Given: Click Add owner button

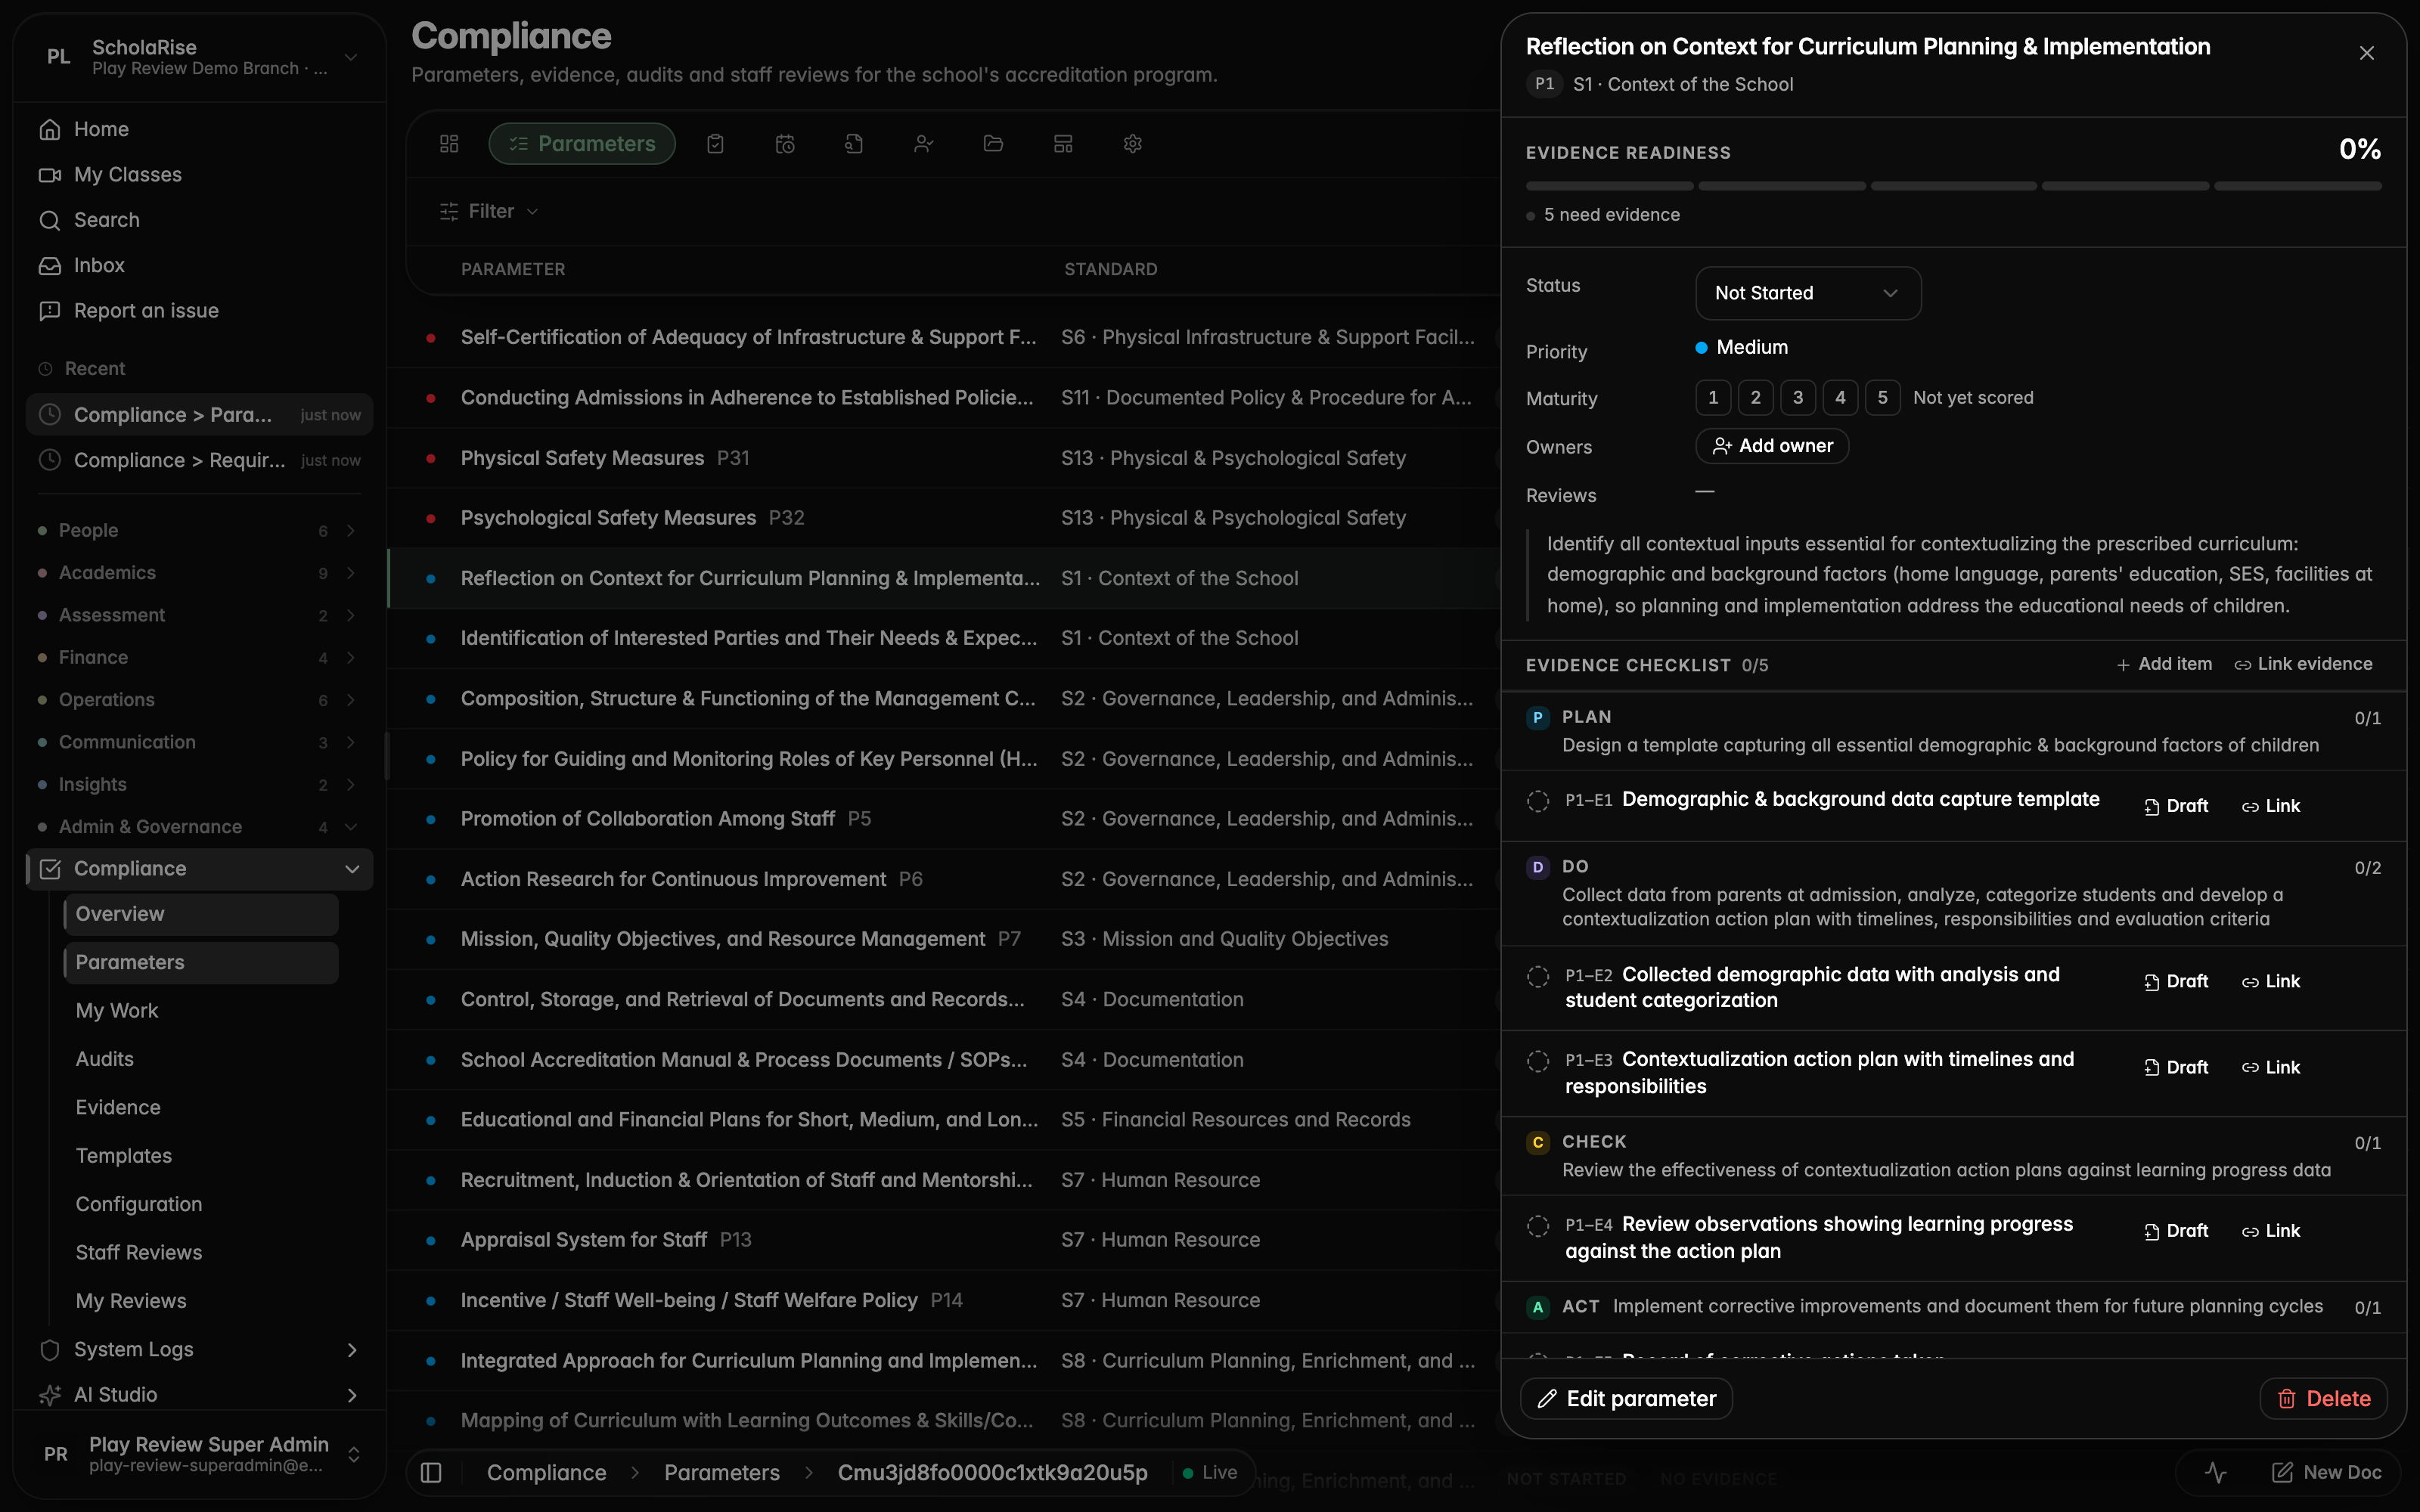Looking at the screenshot, I should click(1772, 446).
